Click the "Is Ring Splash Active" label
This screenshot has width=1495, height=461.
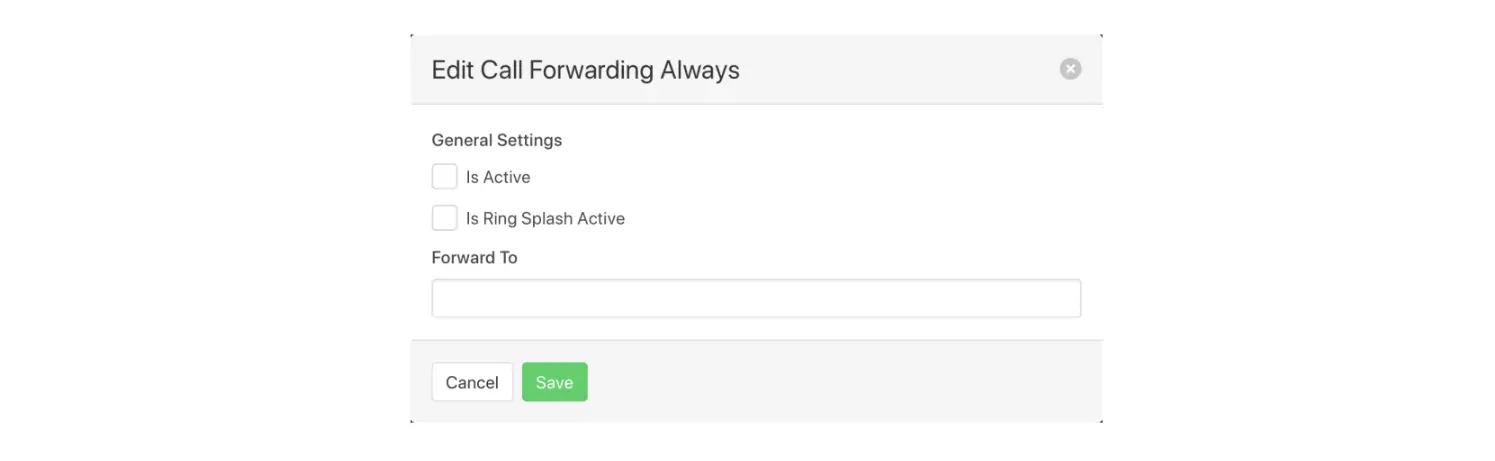[545, 218]
